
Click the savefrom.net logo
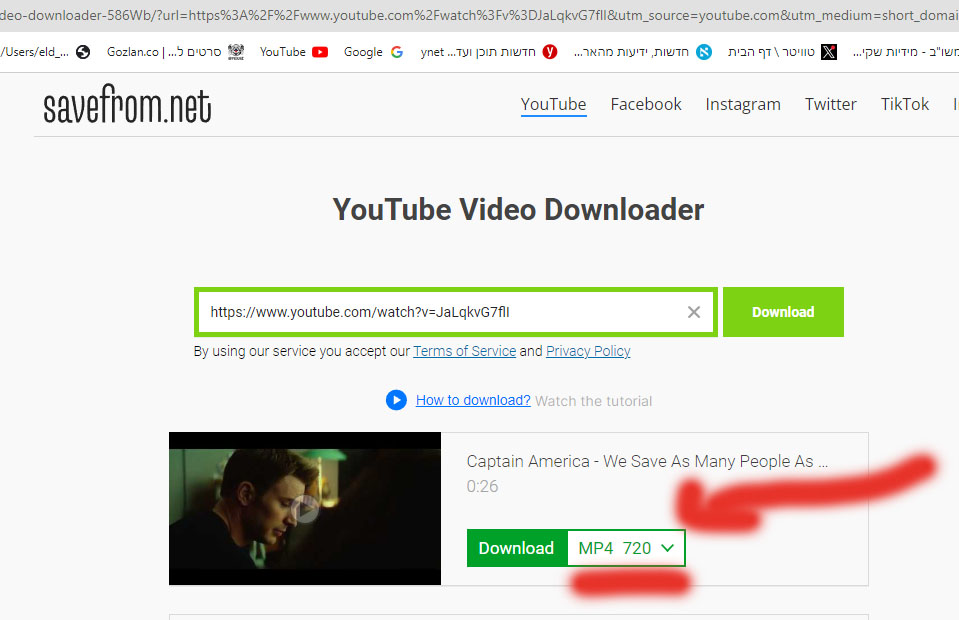(x=127, y=105)
